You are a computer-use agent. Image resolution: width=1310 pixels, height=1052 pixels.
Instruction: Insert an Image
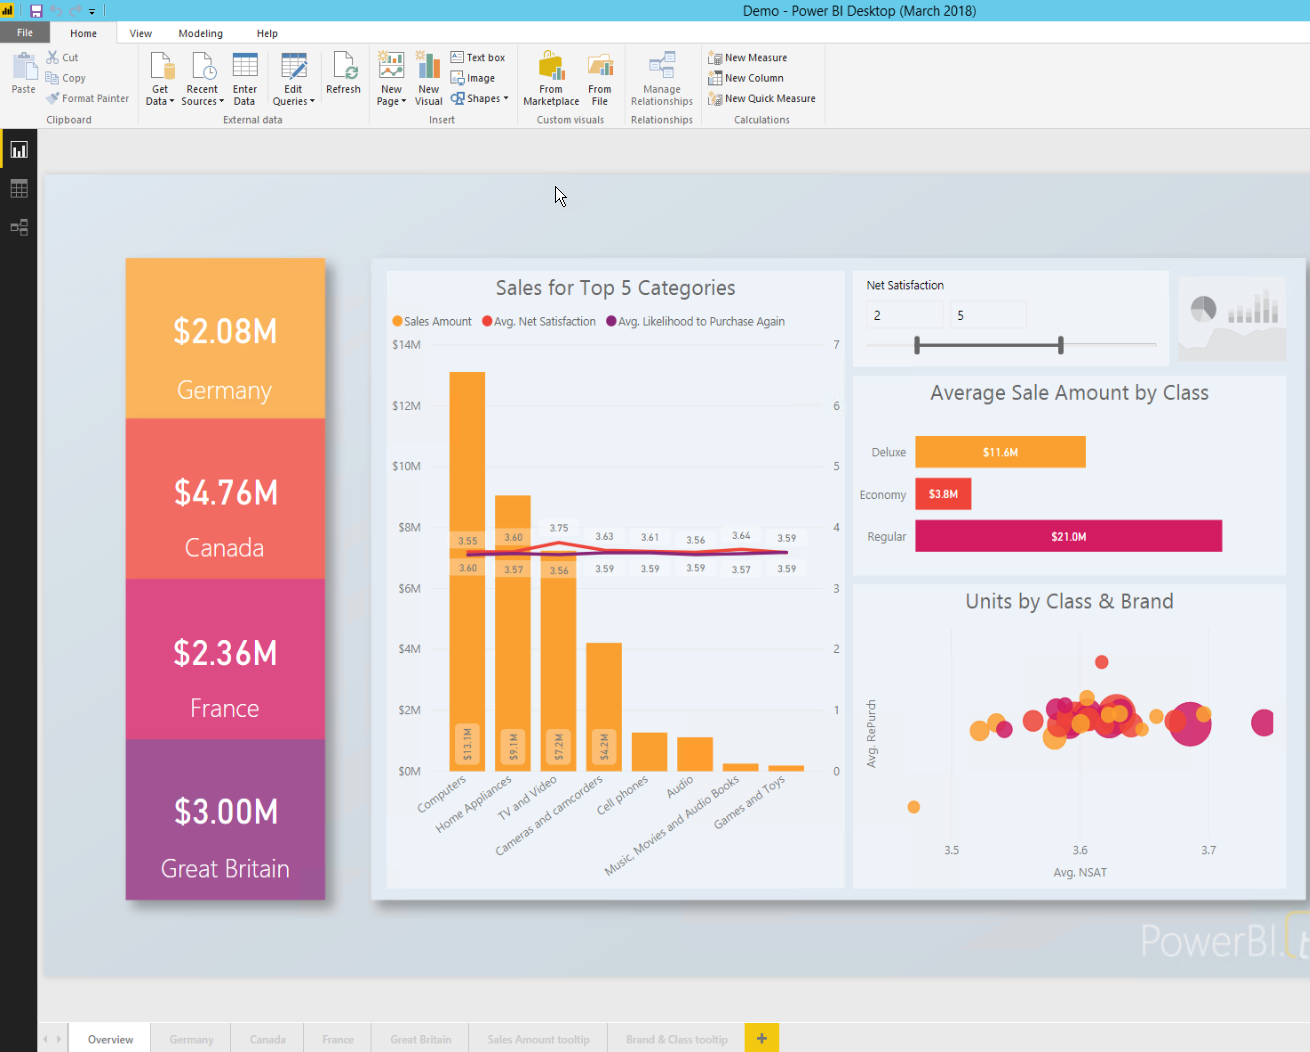click(x=474, y=77)
